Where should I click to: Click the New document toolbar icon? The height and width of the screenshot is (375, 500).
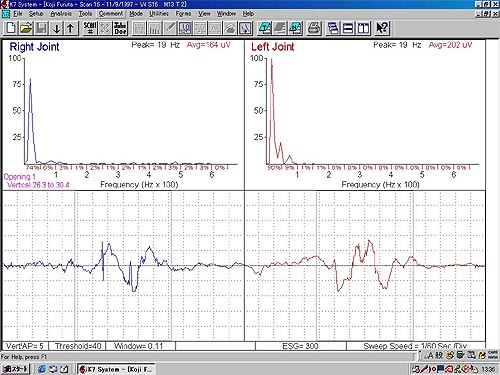(x=11, y=28)
